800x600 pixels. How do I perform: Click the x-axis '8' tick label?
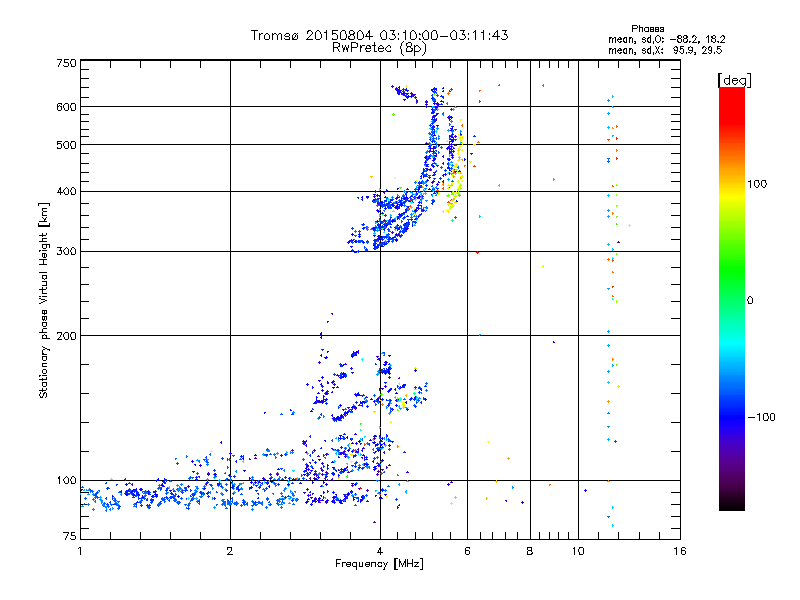point(530,551)
